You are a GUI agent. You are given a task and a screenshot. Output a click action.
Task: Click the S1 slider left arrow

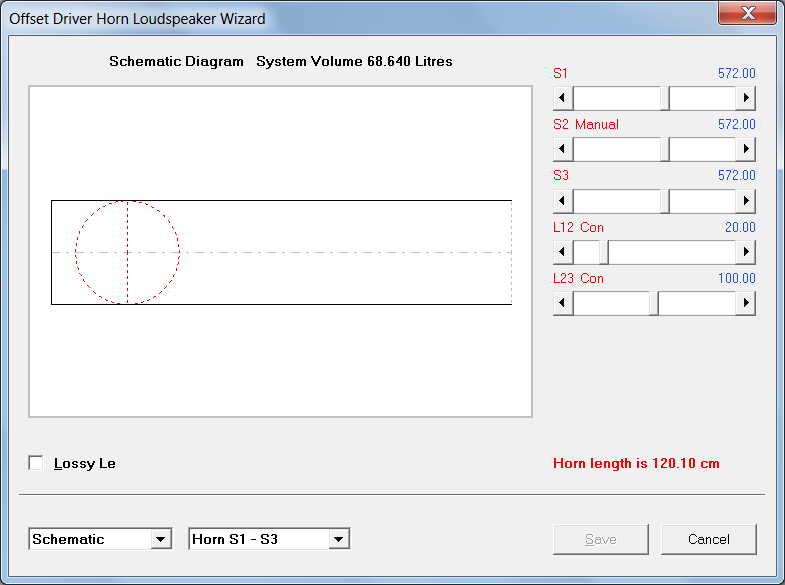click(563, 98)
